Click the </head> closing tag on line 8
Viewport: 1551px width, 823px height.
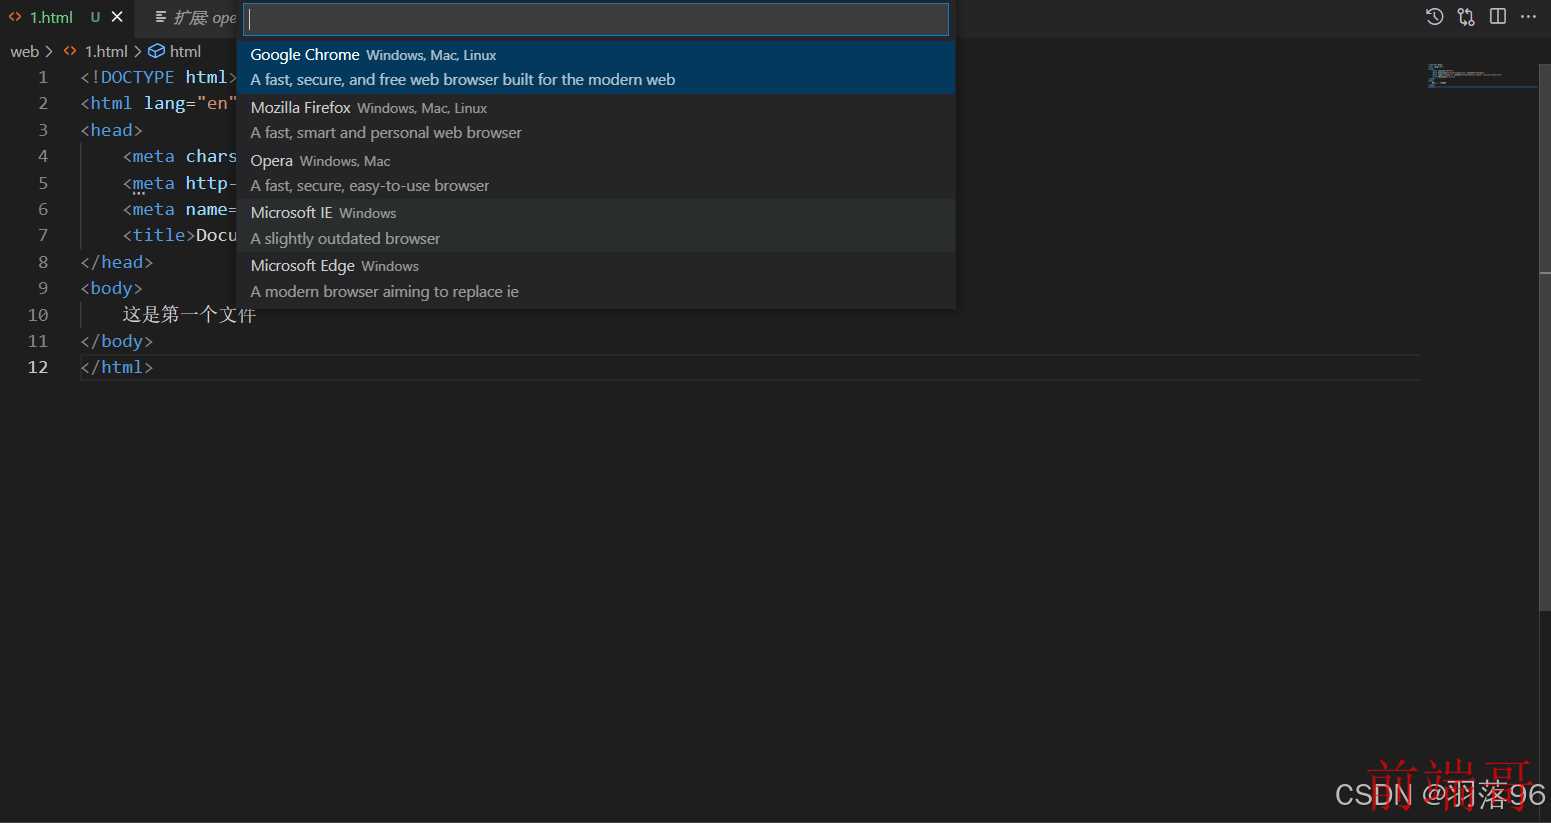(116, 262)
